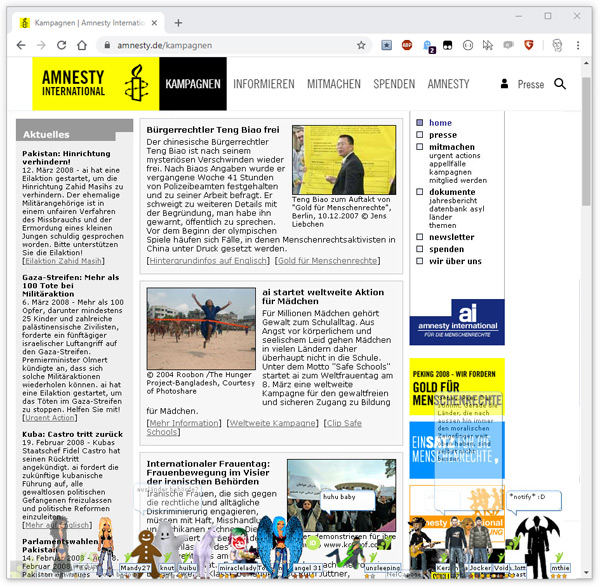600x586 pixels.
Task: Click the ai amnesty international blue banner
Action: (x=457, y=322)
